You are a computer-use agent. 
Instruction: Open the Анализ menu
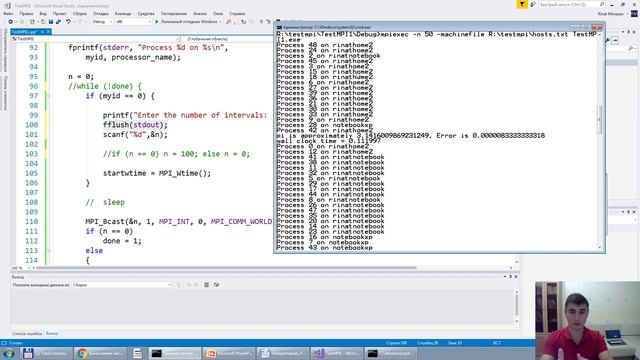click(x=200, y=13)
